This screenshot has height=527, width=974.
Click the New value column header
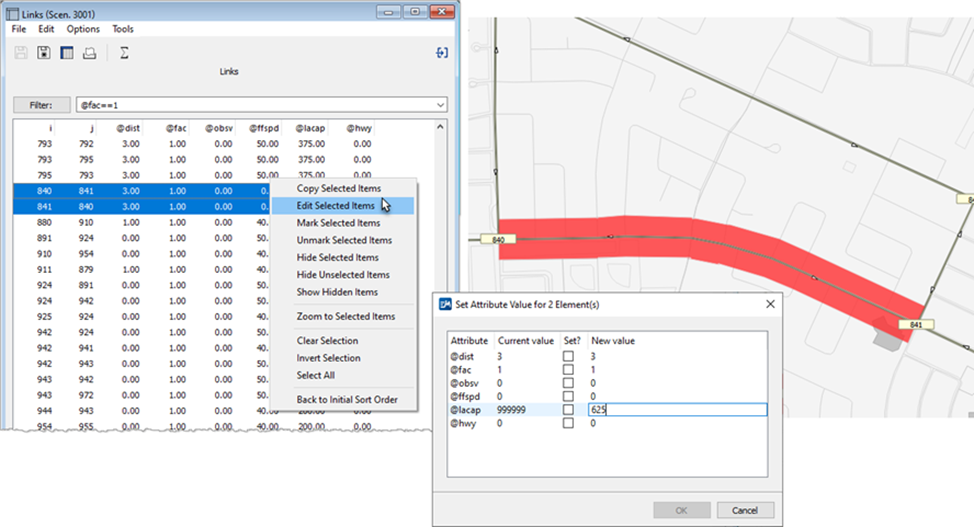tap(612, 341)
